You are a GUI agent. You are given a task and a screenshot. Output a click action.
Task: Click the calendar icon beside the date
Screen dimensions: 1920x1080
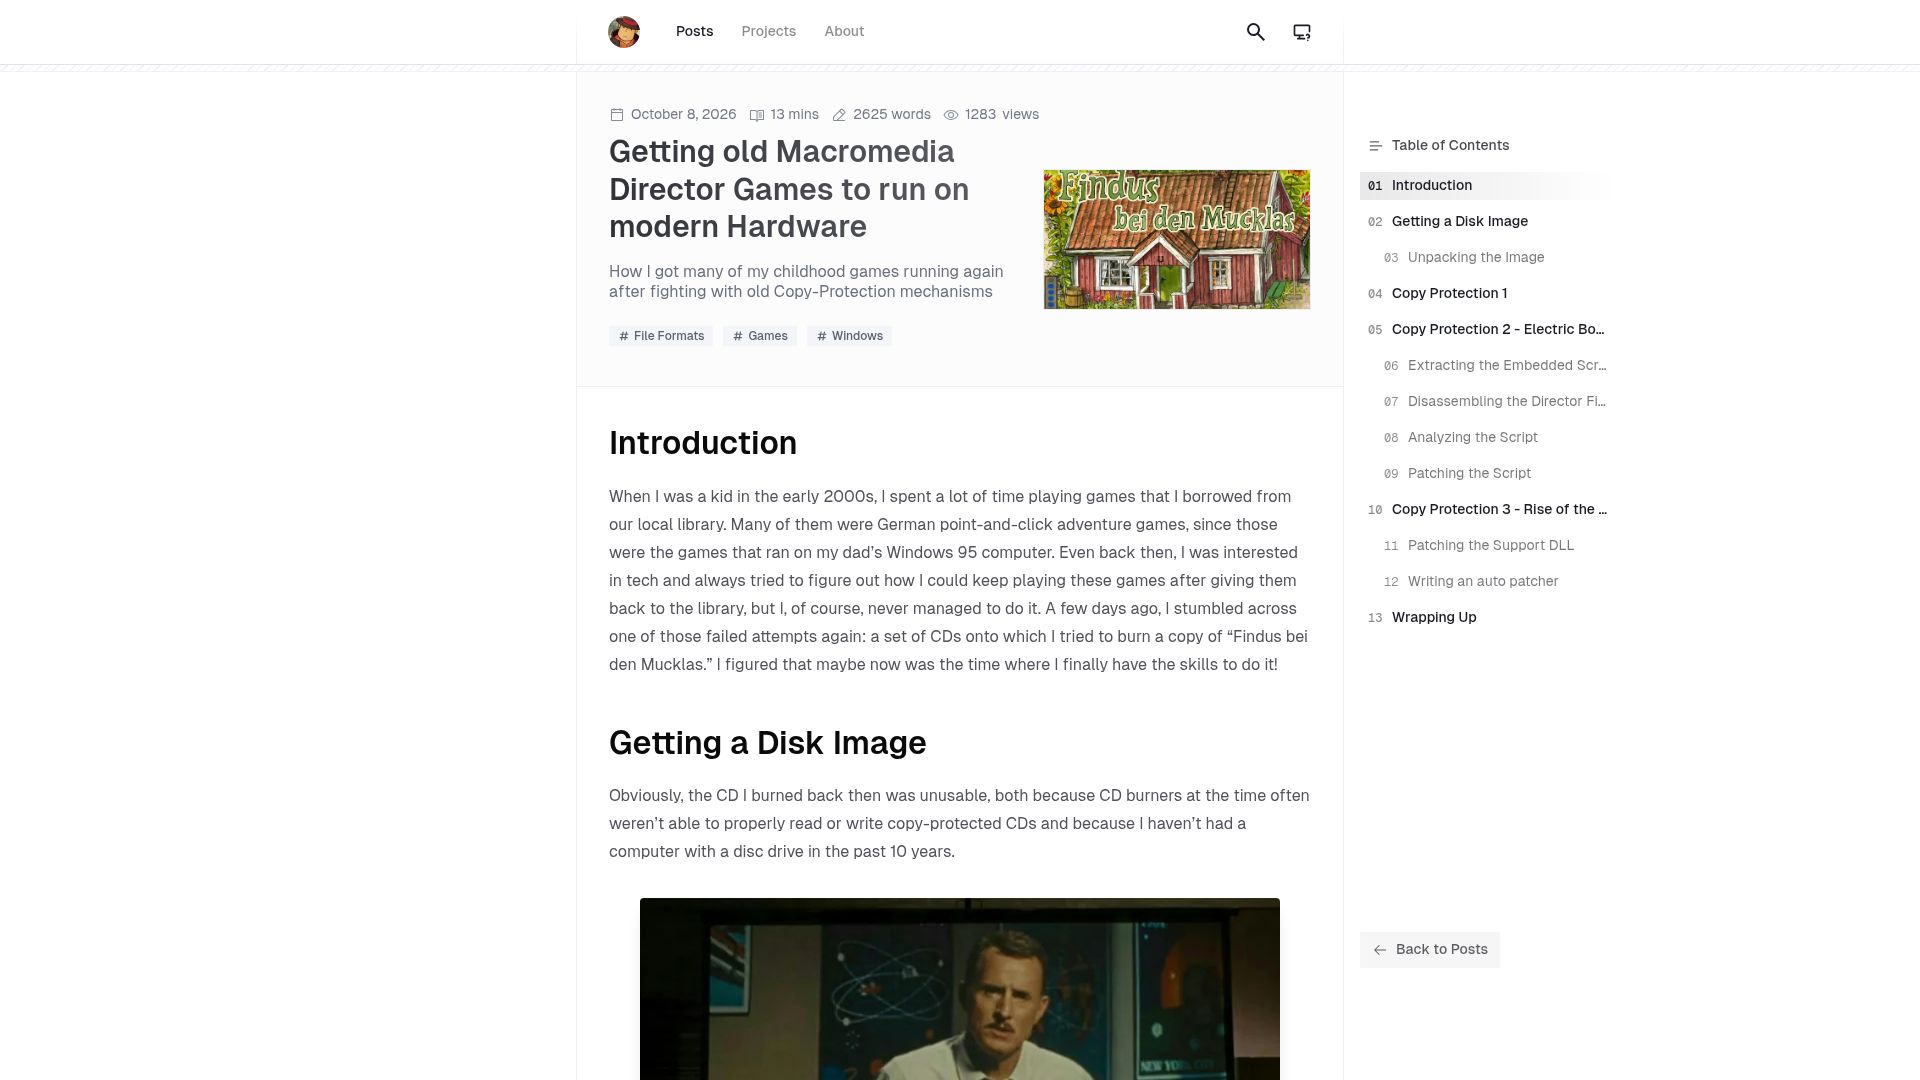pos(617,115)
